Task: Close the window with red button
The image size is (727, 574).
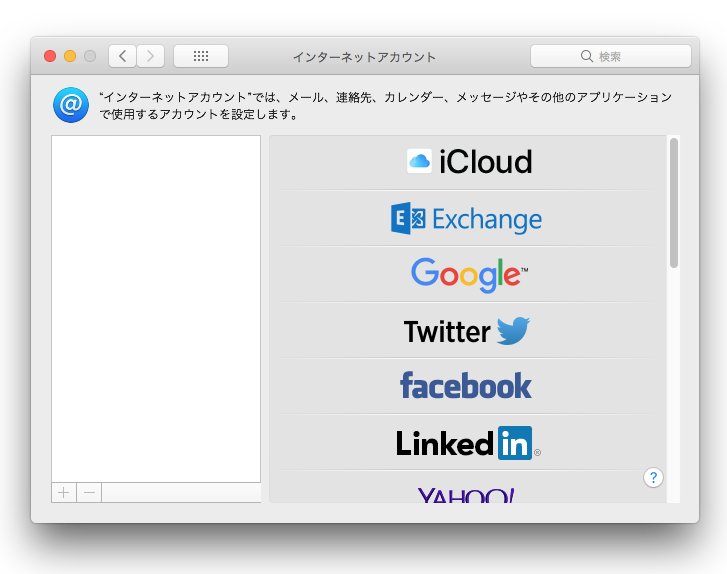Action: tap(50, 56)
